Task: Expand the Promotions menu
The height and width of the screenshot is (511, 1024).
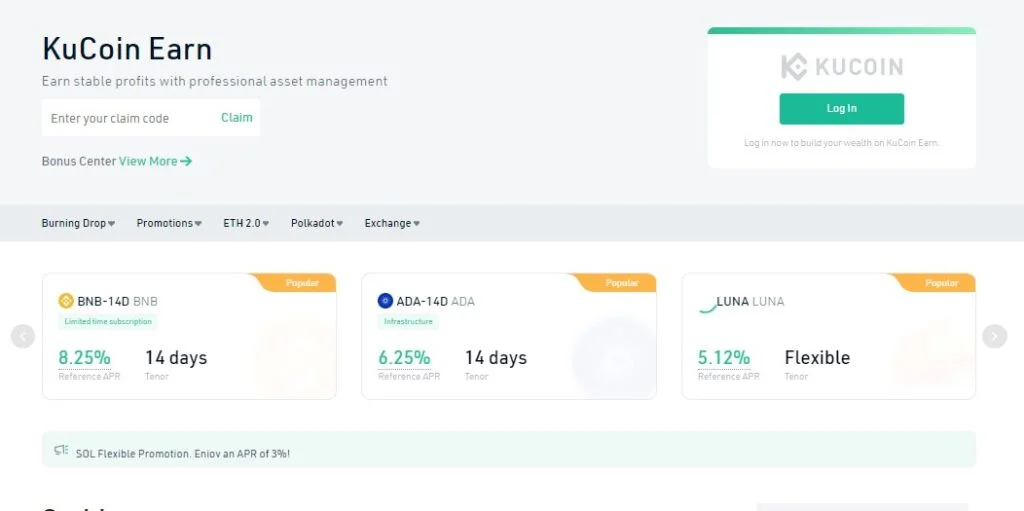Action: point(169,223)
